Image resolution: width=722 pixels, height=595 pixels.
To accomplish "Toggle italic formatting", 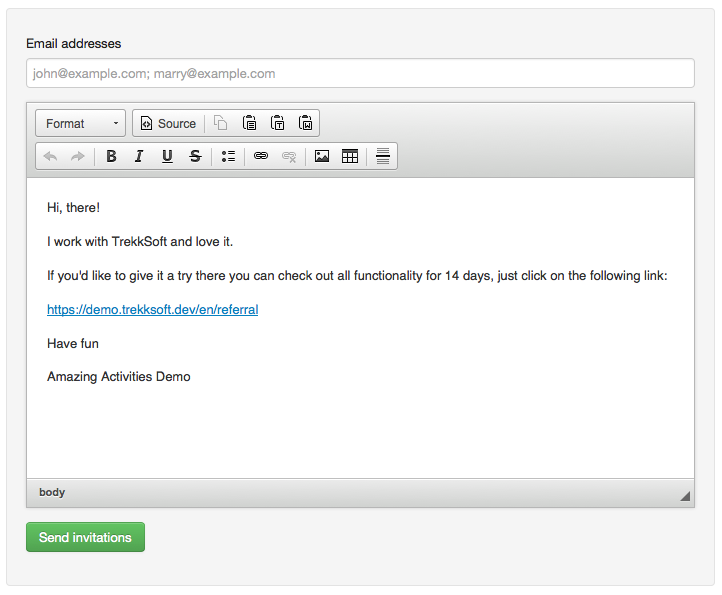I will (139, 156).
